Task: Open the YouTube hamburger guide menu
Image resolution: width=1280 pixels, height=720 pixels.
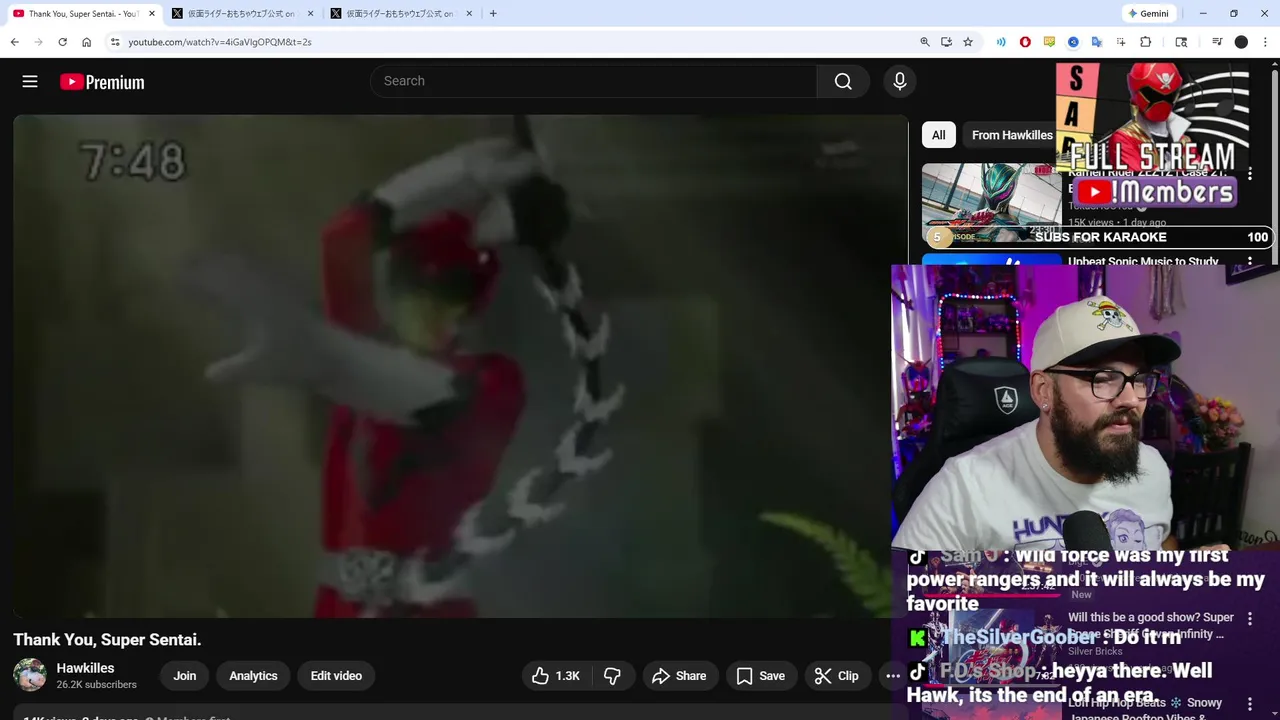Action: tap(30, 82)
